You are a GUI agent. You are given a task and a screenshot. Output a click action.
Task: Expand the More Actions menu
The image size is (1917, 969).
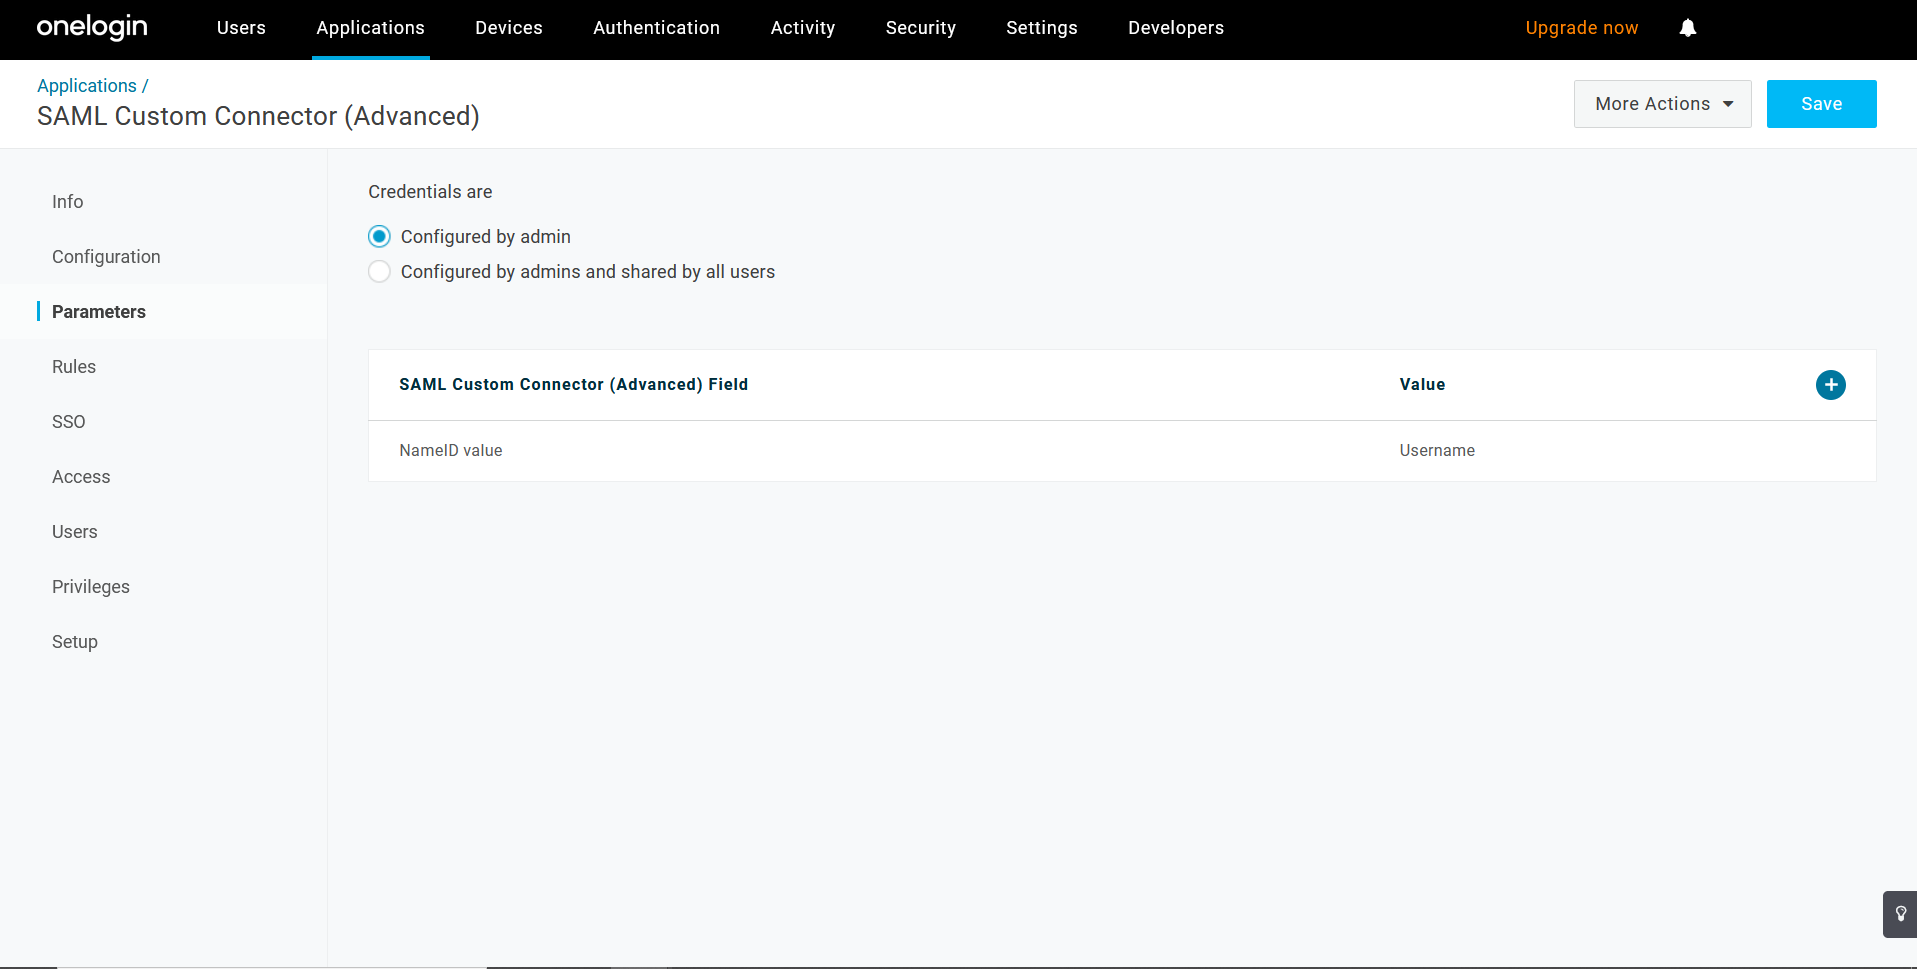point(1661,103)
